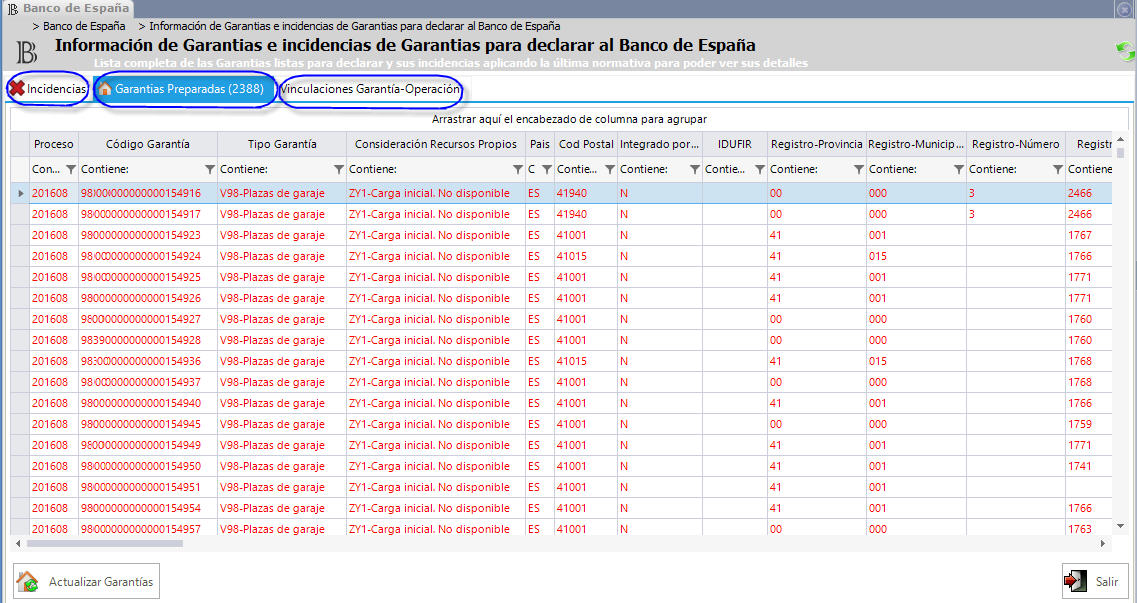Select the row with code ending 154945
Image resolution: width=1137 pixels, height=603 pixels.
561,425
